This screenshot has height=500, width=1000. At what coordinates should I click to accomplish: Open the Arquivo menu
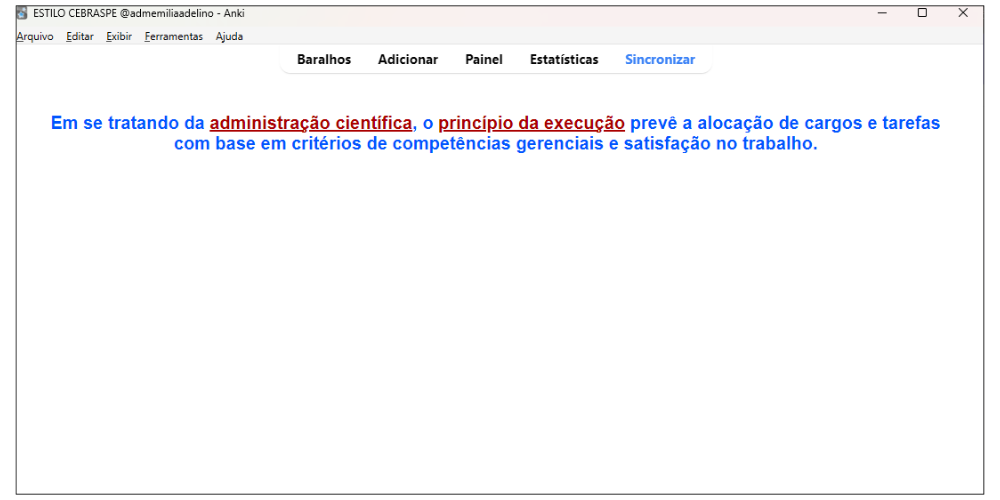pyautogui.click(x=35, y=37)
